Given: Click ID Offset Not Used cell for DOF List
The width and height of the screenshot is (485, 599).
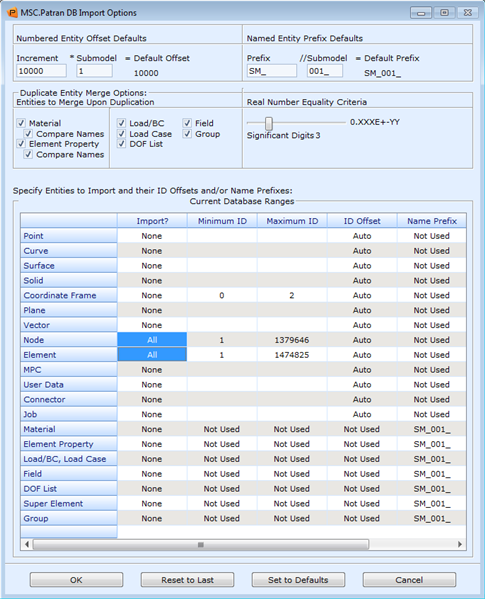Looking at the screenshot, I should coord(362,489).
